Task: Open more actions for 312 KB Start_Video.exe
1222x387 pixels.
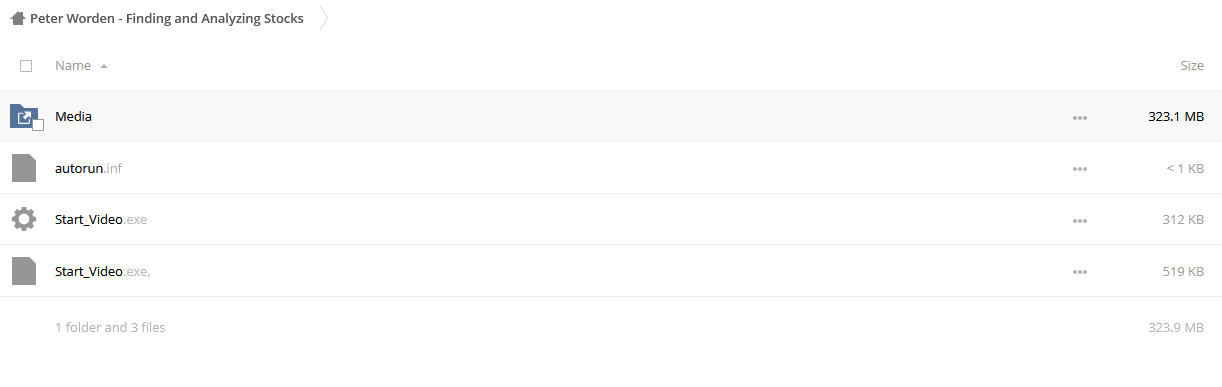Action: point(1079,220)
